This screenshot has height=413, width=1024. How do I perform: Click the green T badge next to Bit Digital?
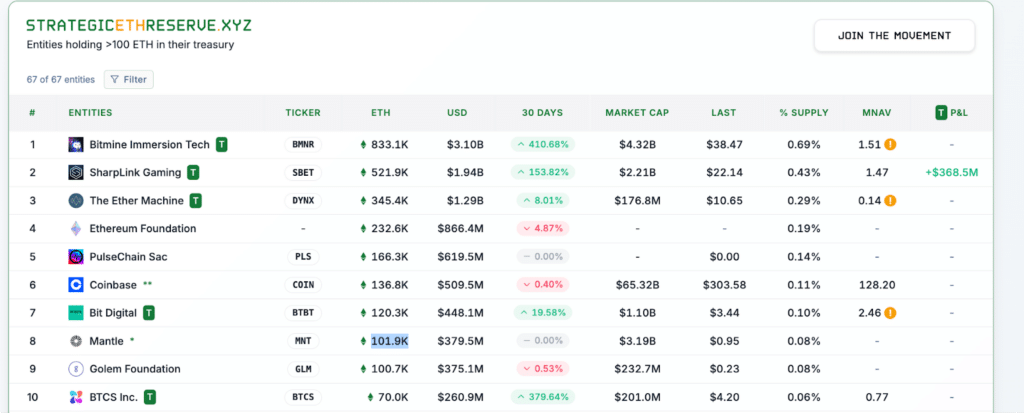pyautogui.click(x=149, y=313)
